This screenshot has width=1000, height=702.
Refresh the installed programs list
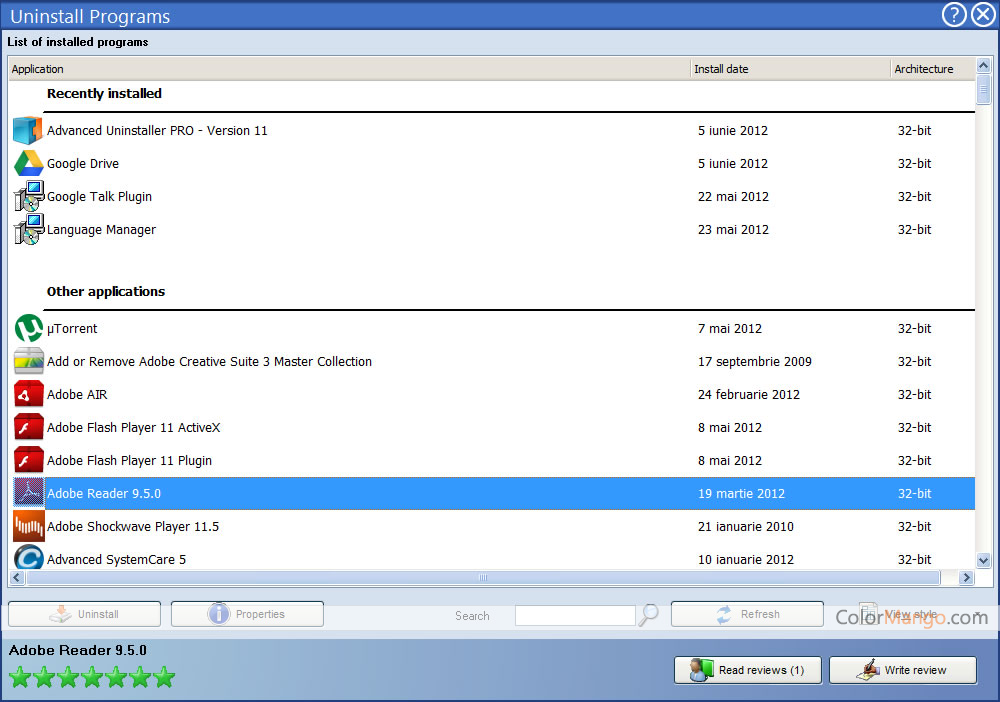tap(746, 614)
